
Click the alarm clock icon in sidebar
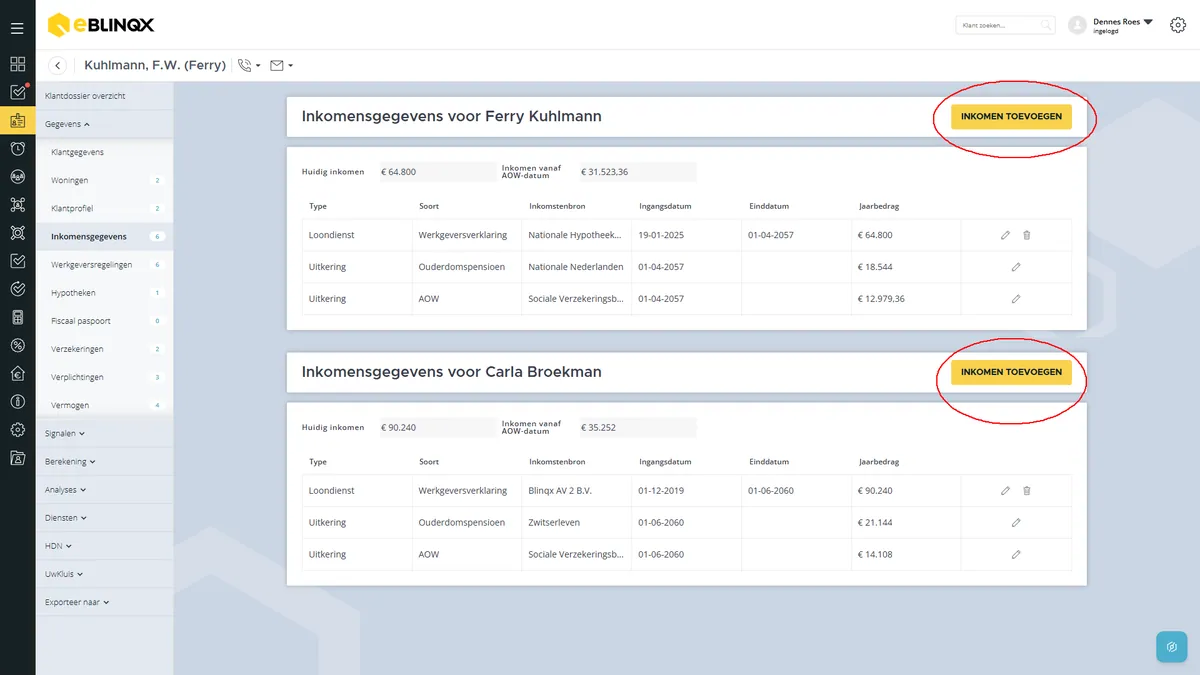tap(17, 148)
